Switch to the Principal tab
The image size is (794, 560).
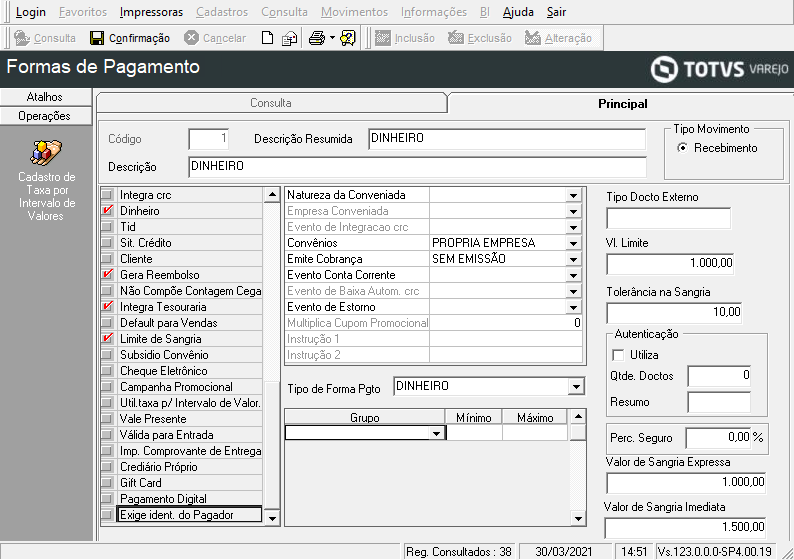tap(622, 104)
